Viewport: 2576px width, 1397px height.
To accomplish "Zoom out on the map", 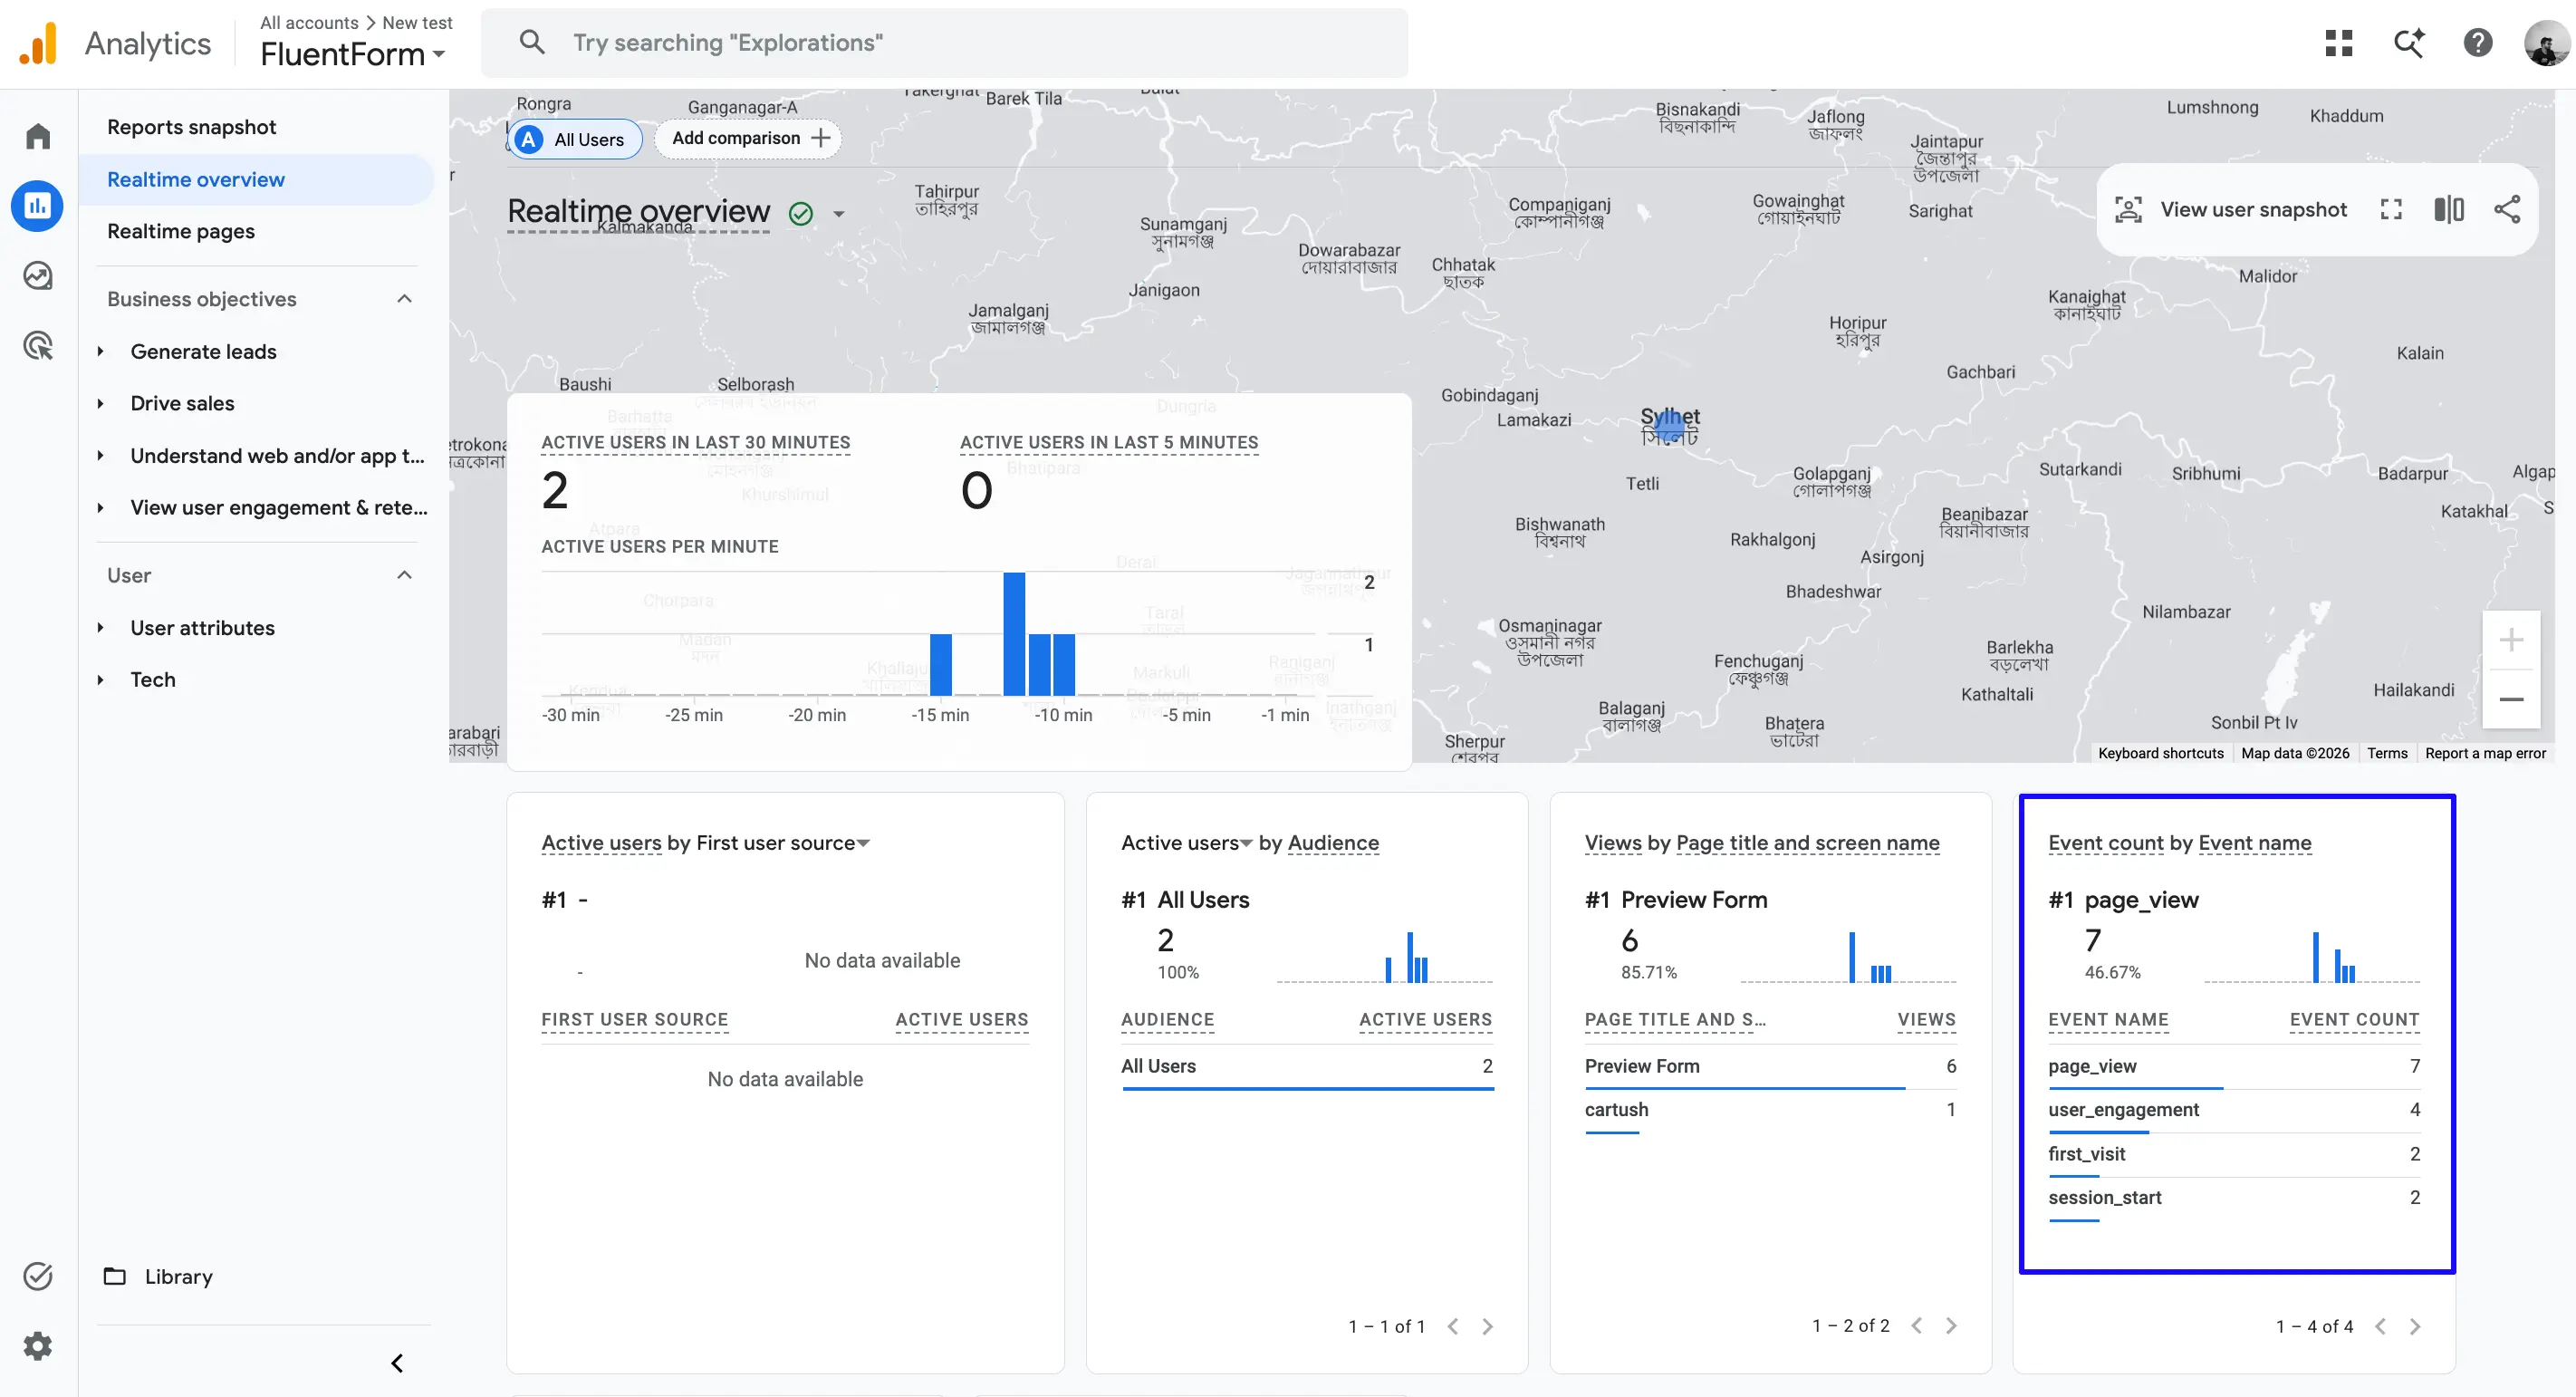I will 2511,699.
